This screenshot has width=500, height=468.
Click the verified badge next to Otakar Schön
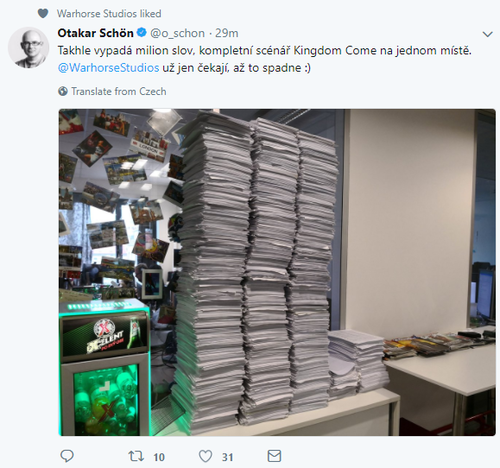[x=142, y=32]
